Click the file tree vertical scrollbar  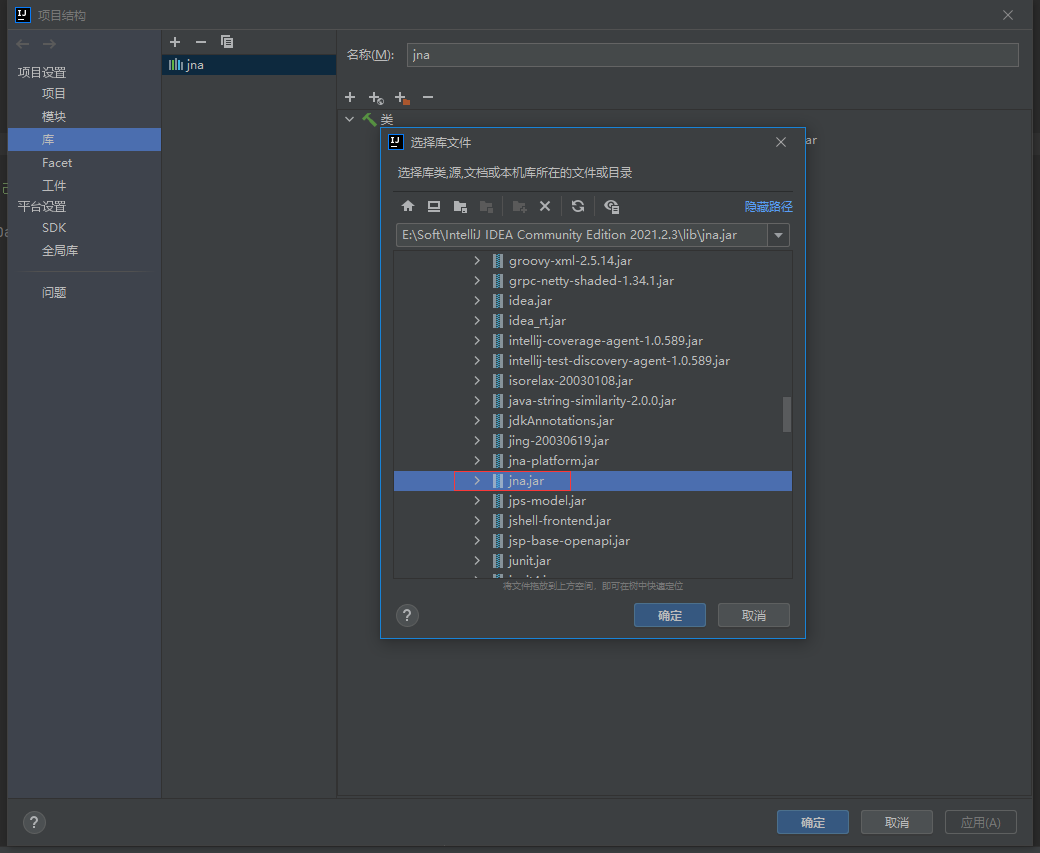tap(787, 415)
